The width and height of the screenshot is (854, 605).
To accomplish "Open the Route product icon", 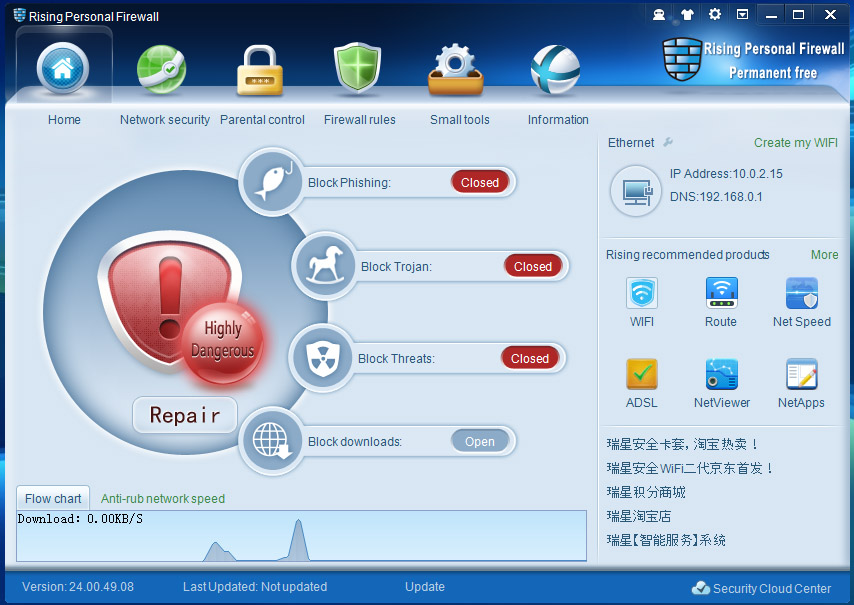I will (721, 293).
